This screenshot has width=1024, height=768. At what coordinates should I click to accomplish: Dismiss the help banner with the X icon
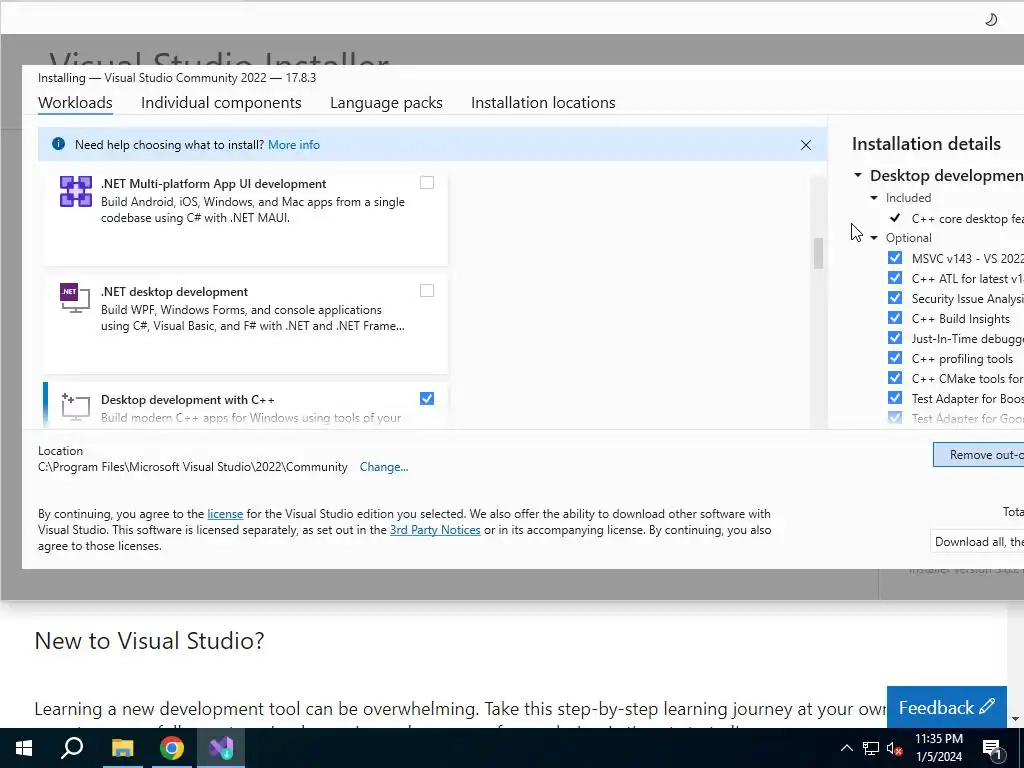[806, 145]
